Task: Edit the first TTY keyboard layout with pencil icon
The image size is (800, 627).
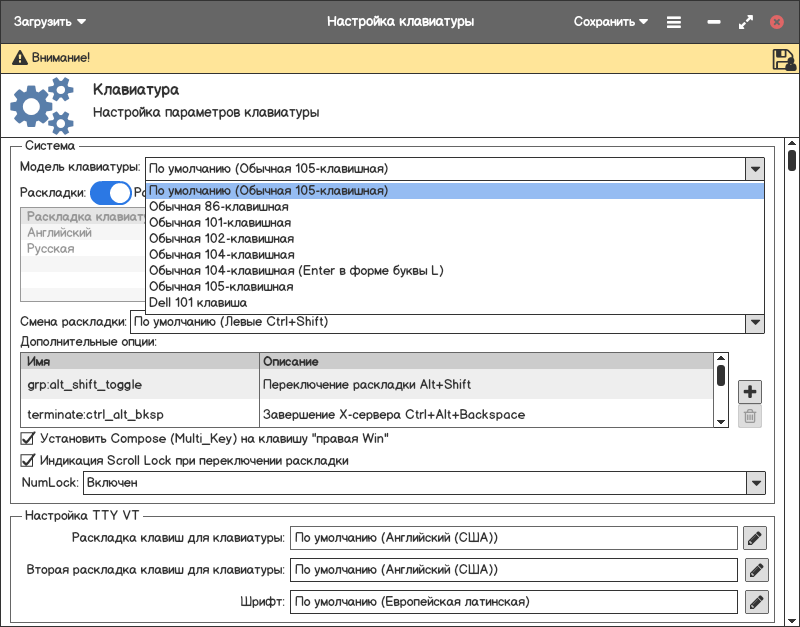Action: (755, 539)
